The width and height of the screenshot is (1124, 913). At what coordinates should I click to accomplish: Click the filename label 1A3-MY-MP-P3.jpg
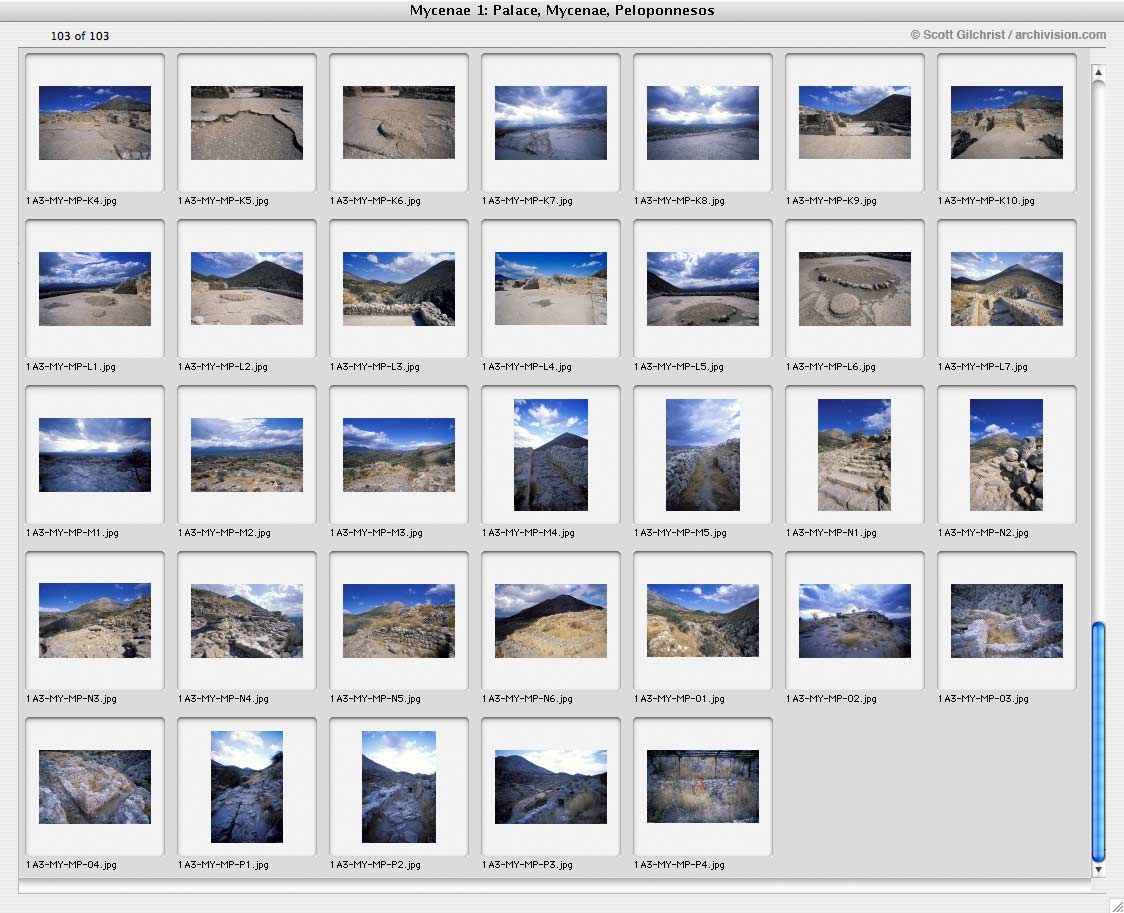(x=528, y=865)
